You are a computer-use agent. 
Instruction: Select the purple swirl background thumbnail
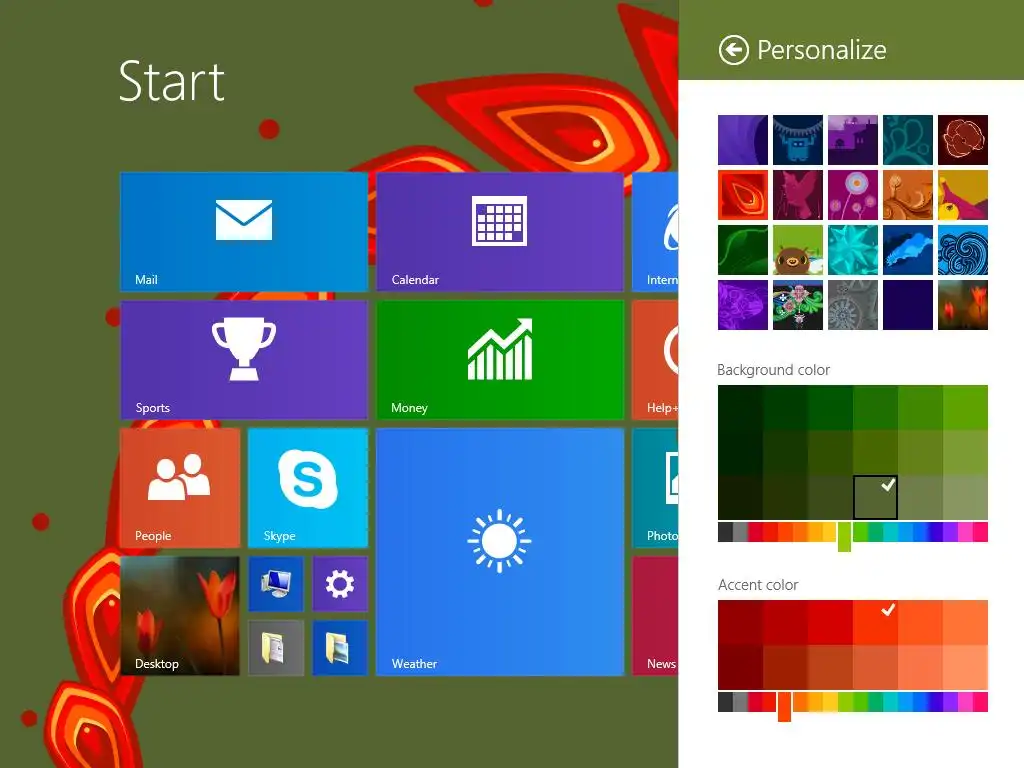coord(743,140)
